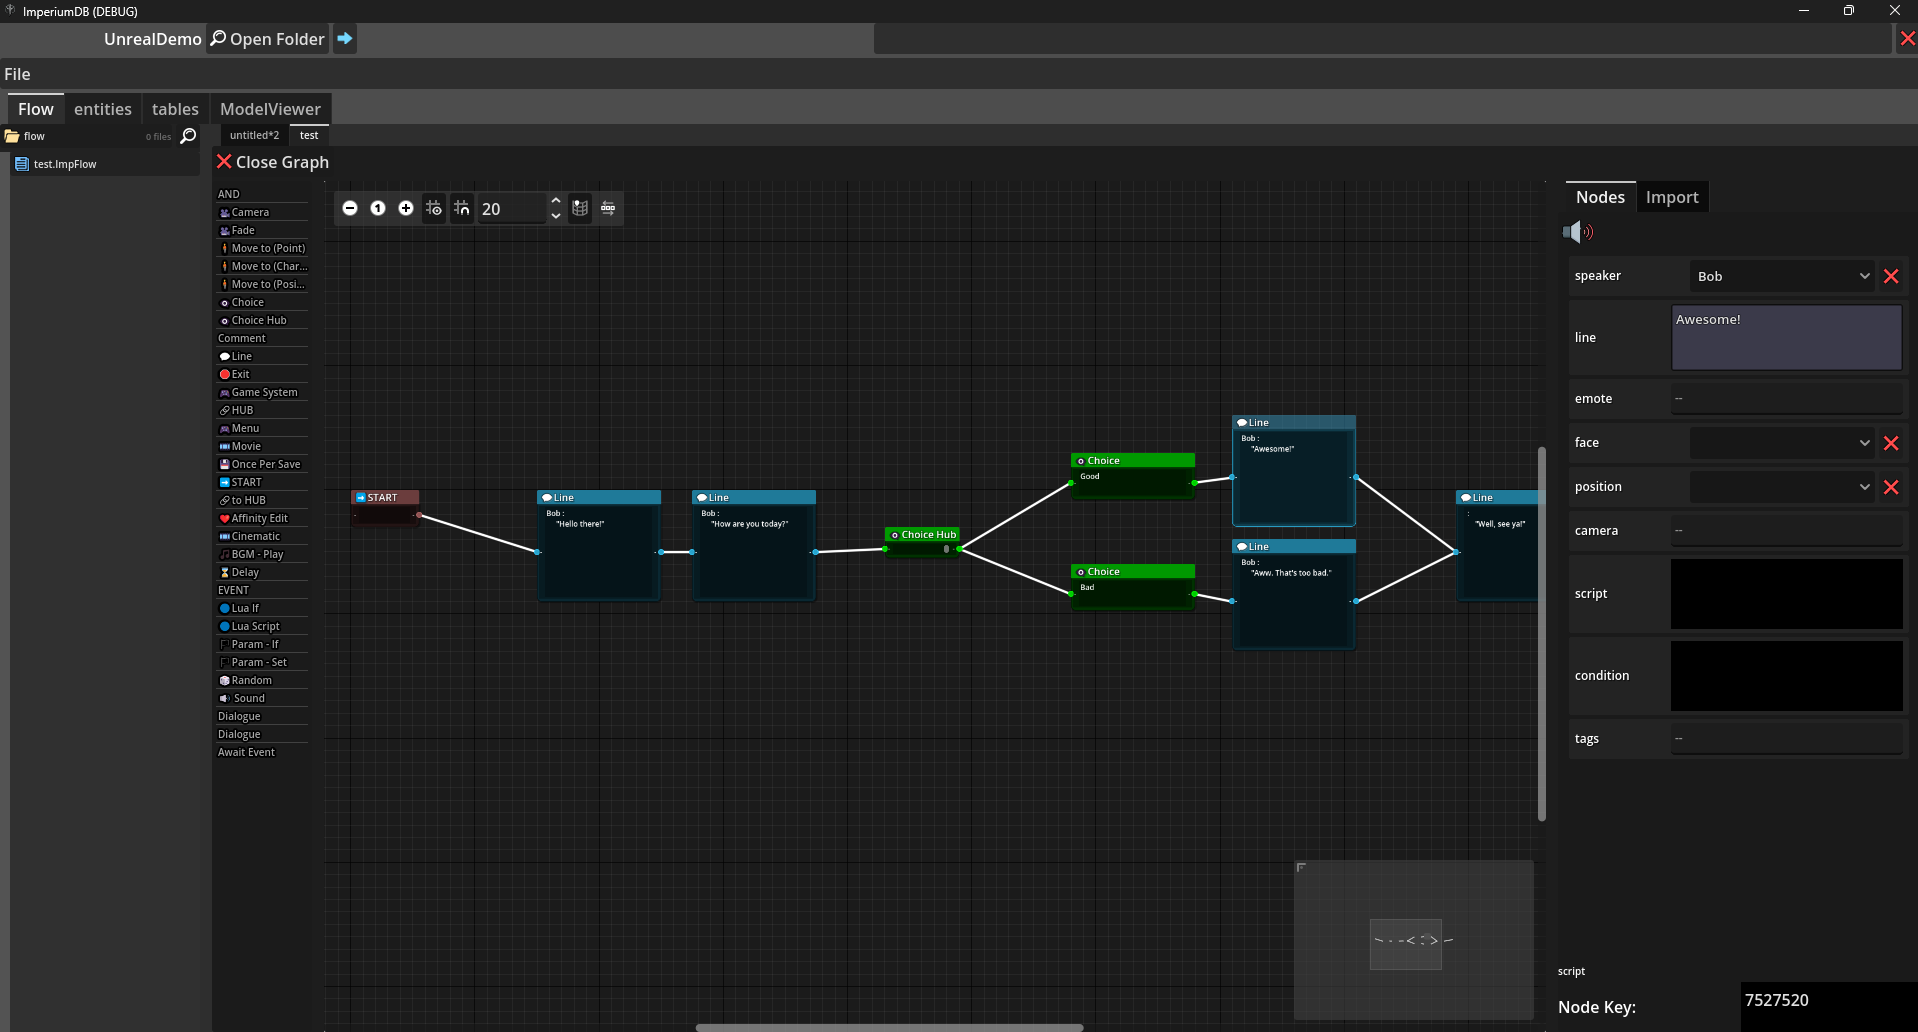Add a BGM - Play node
This screenshot has height=1032, width=1918.
[262, 554]
